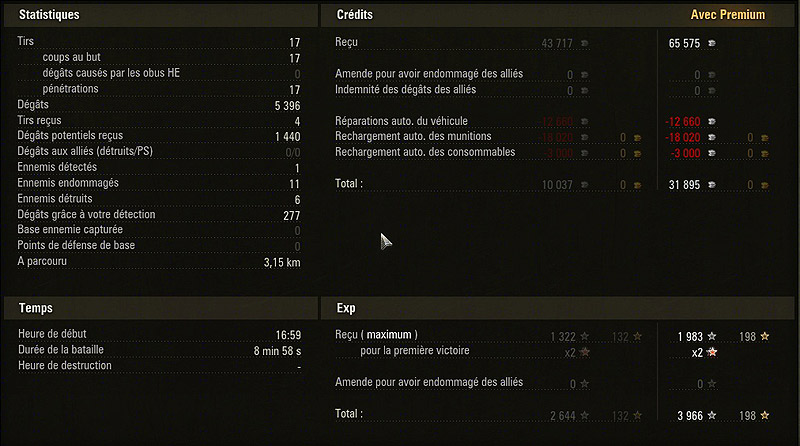Click the Ennemis détruits row
The height and width of the screenshot is (446, 800).
[159, 199]
